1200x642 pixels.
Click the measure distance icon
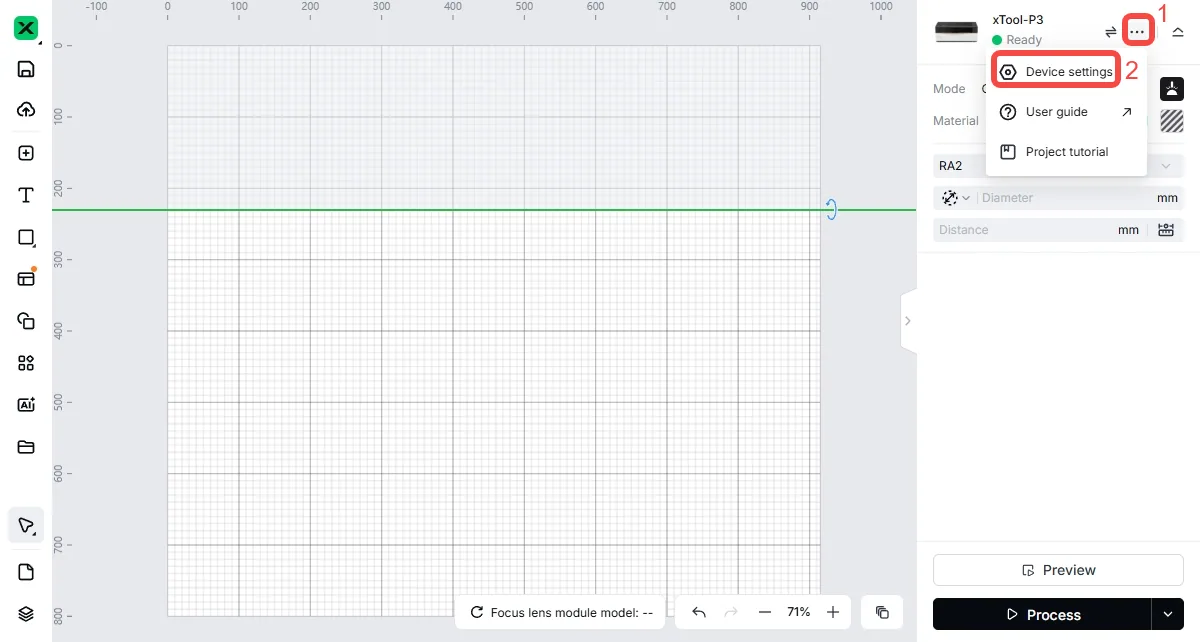1166,230
